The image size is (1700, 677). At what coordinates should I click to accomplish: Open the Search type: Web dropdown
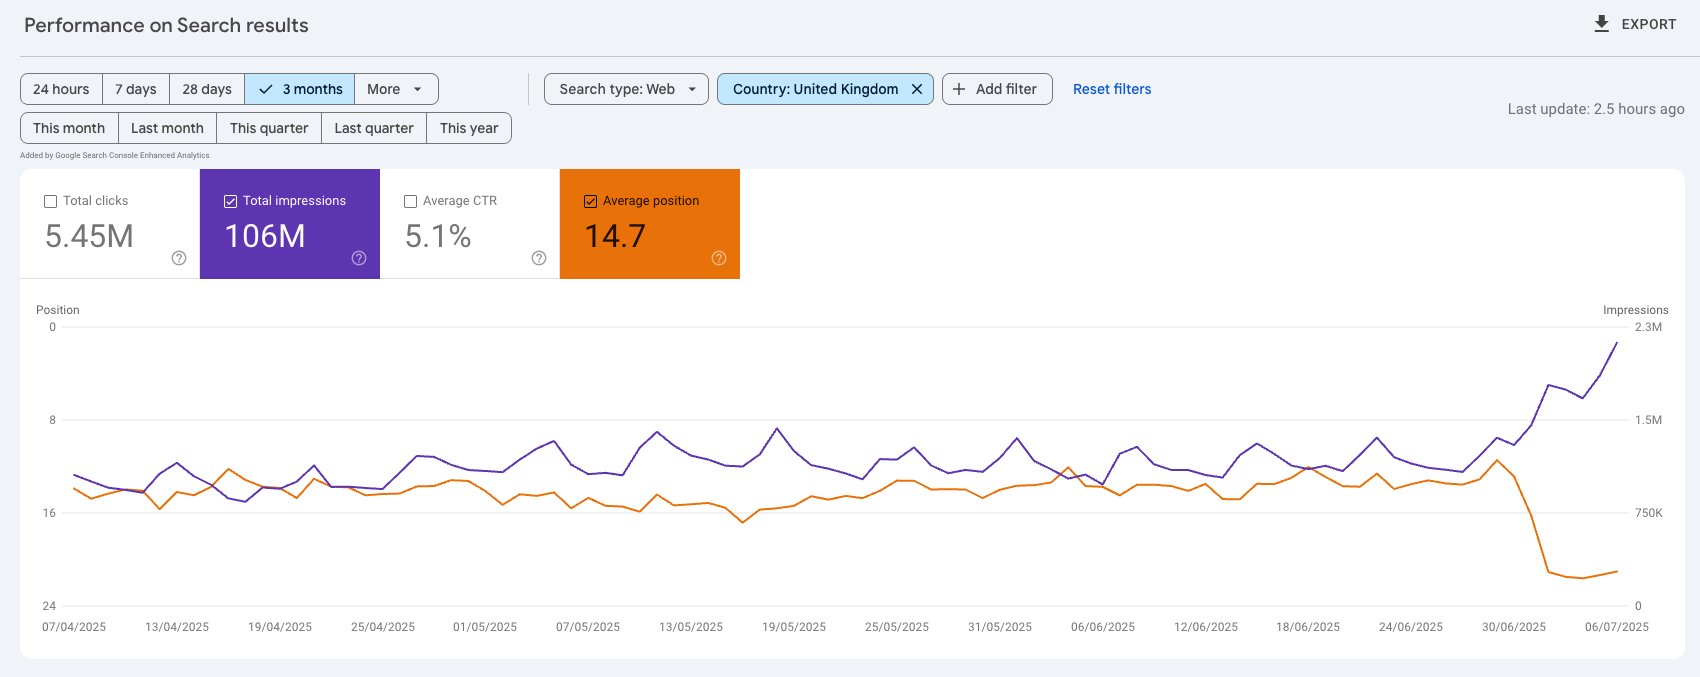click(x=626, y=89)
